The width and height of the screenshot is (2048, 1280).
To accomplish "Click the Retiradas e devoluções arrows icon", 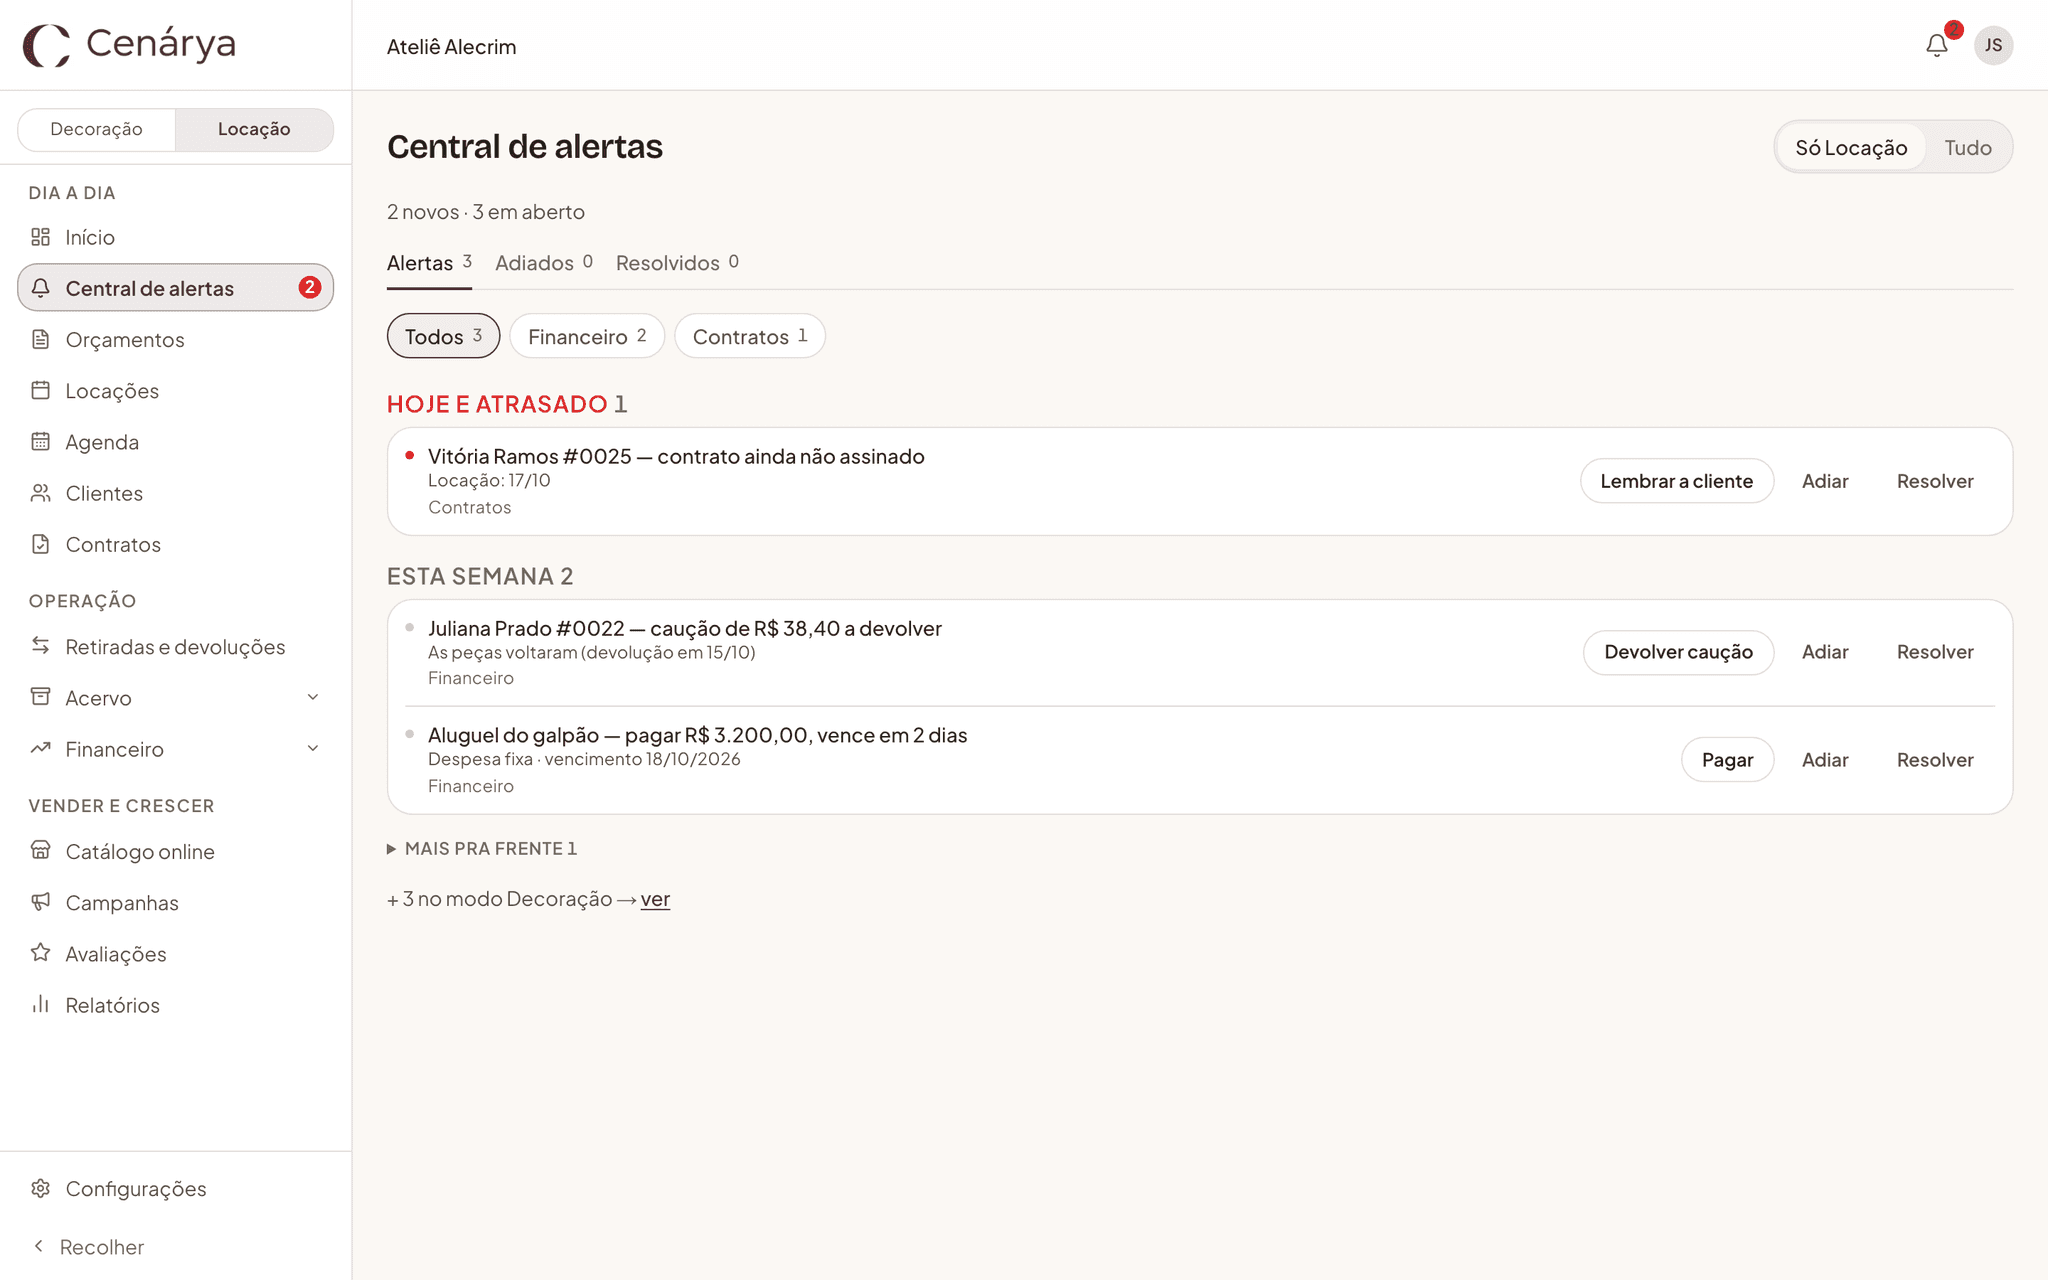I will pyautogui.click(x=40, y=646).
